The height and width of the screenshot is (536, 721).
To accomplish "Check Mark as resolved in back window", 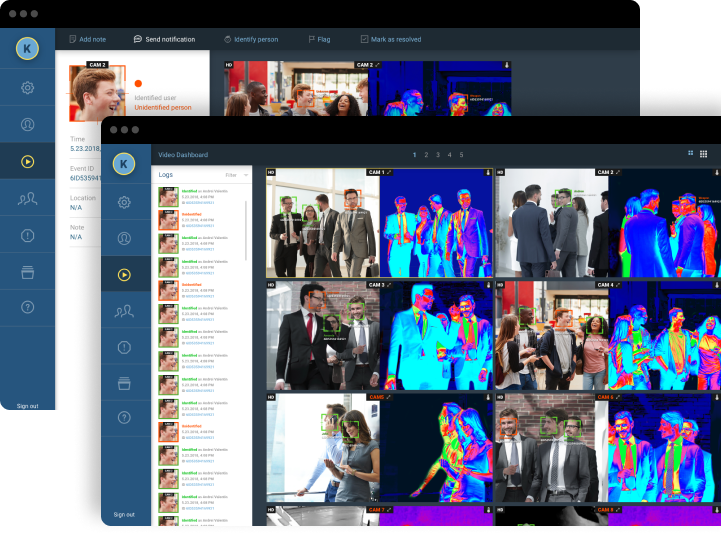I will click(x=390, y=40).
